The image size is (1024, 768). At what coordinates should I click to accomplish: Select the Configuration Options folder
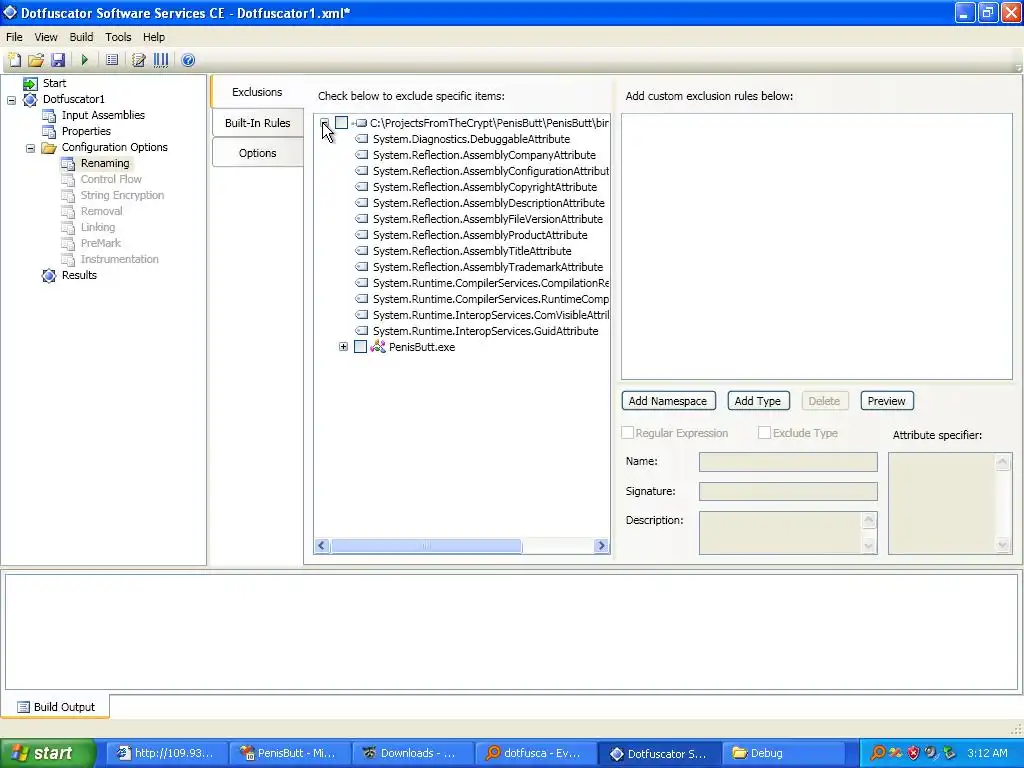pos(114,147)
